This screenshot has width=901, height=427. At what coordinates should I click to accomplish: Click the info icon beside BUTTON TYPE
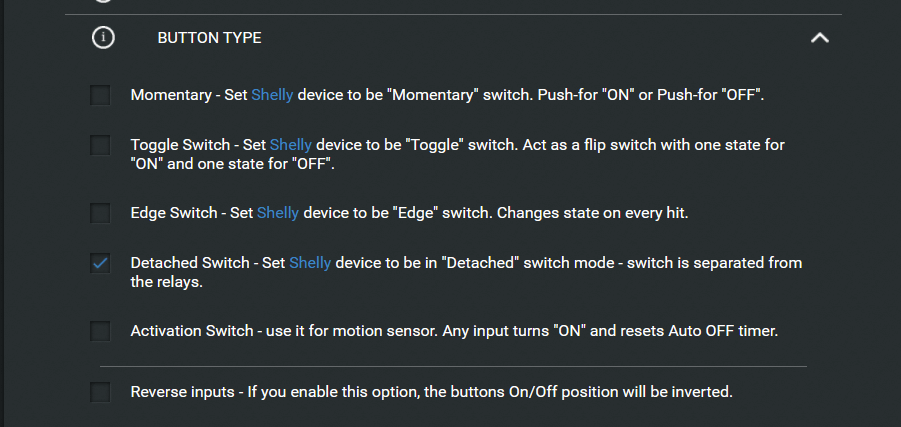click(103, 38)
